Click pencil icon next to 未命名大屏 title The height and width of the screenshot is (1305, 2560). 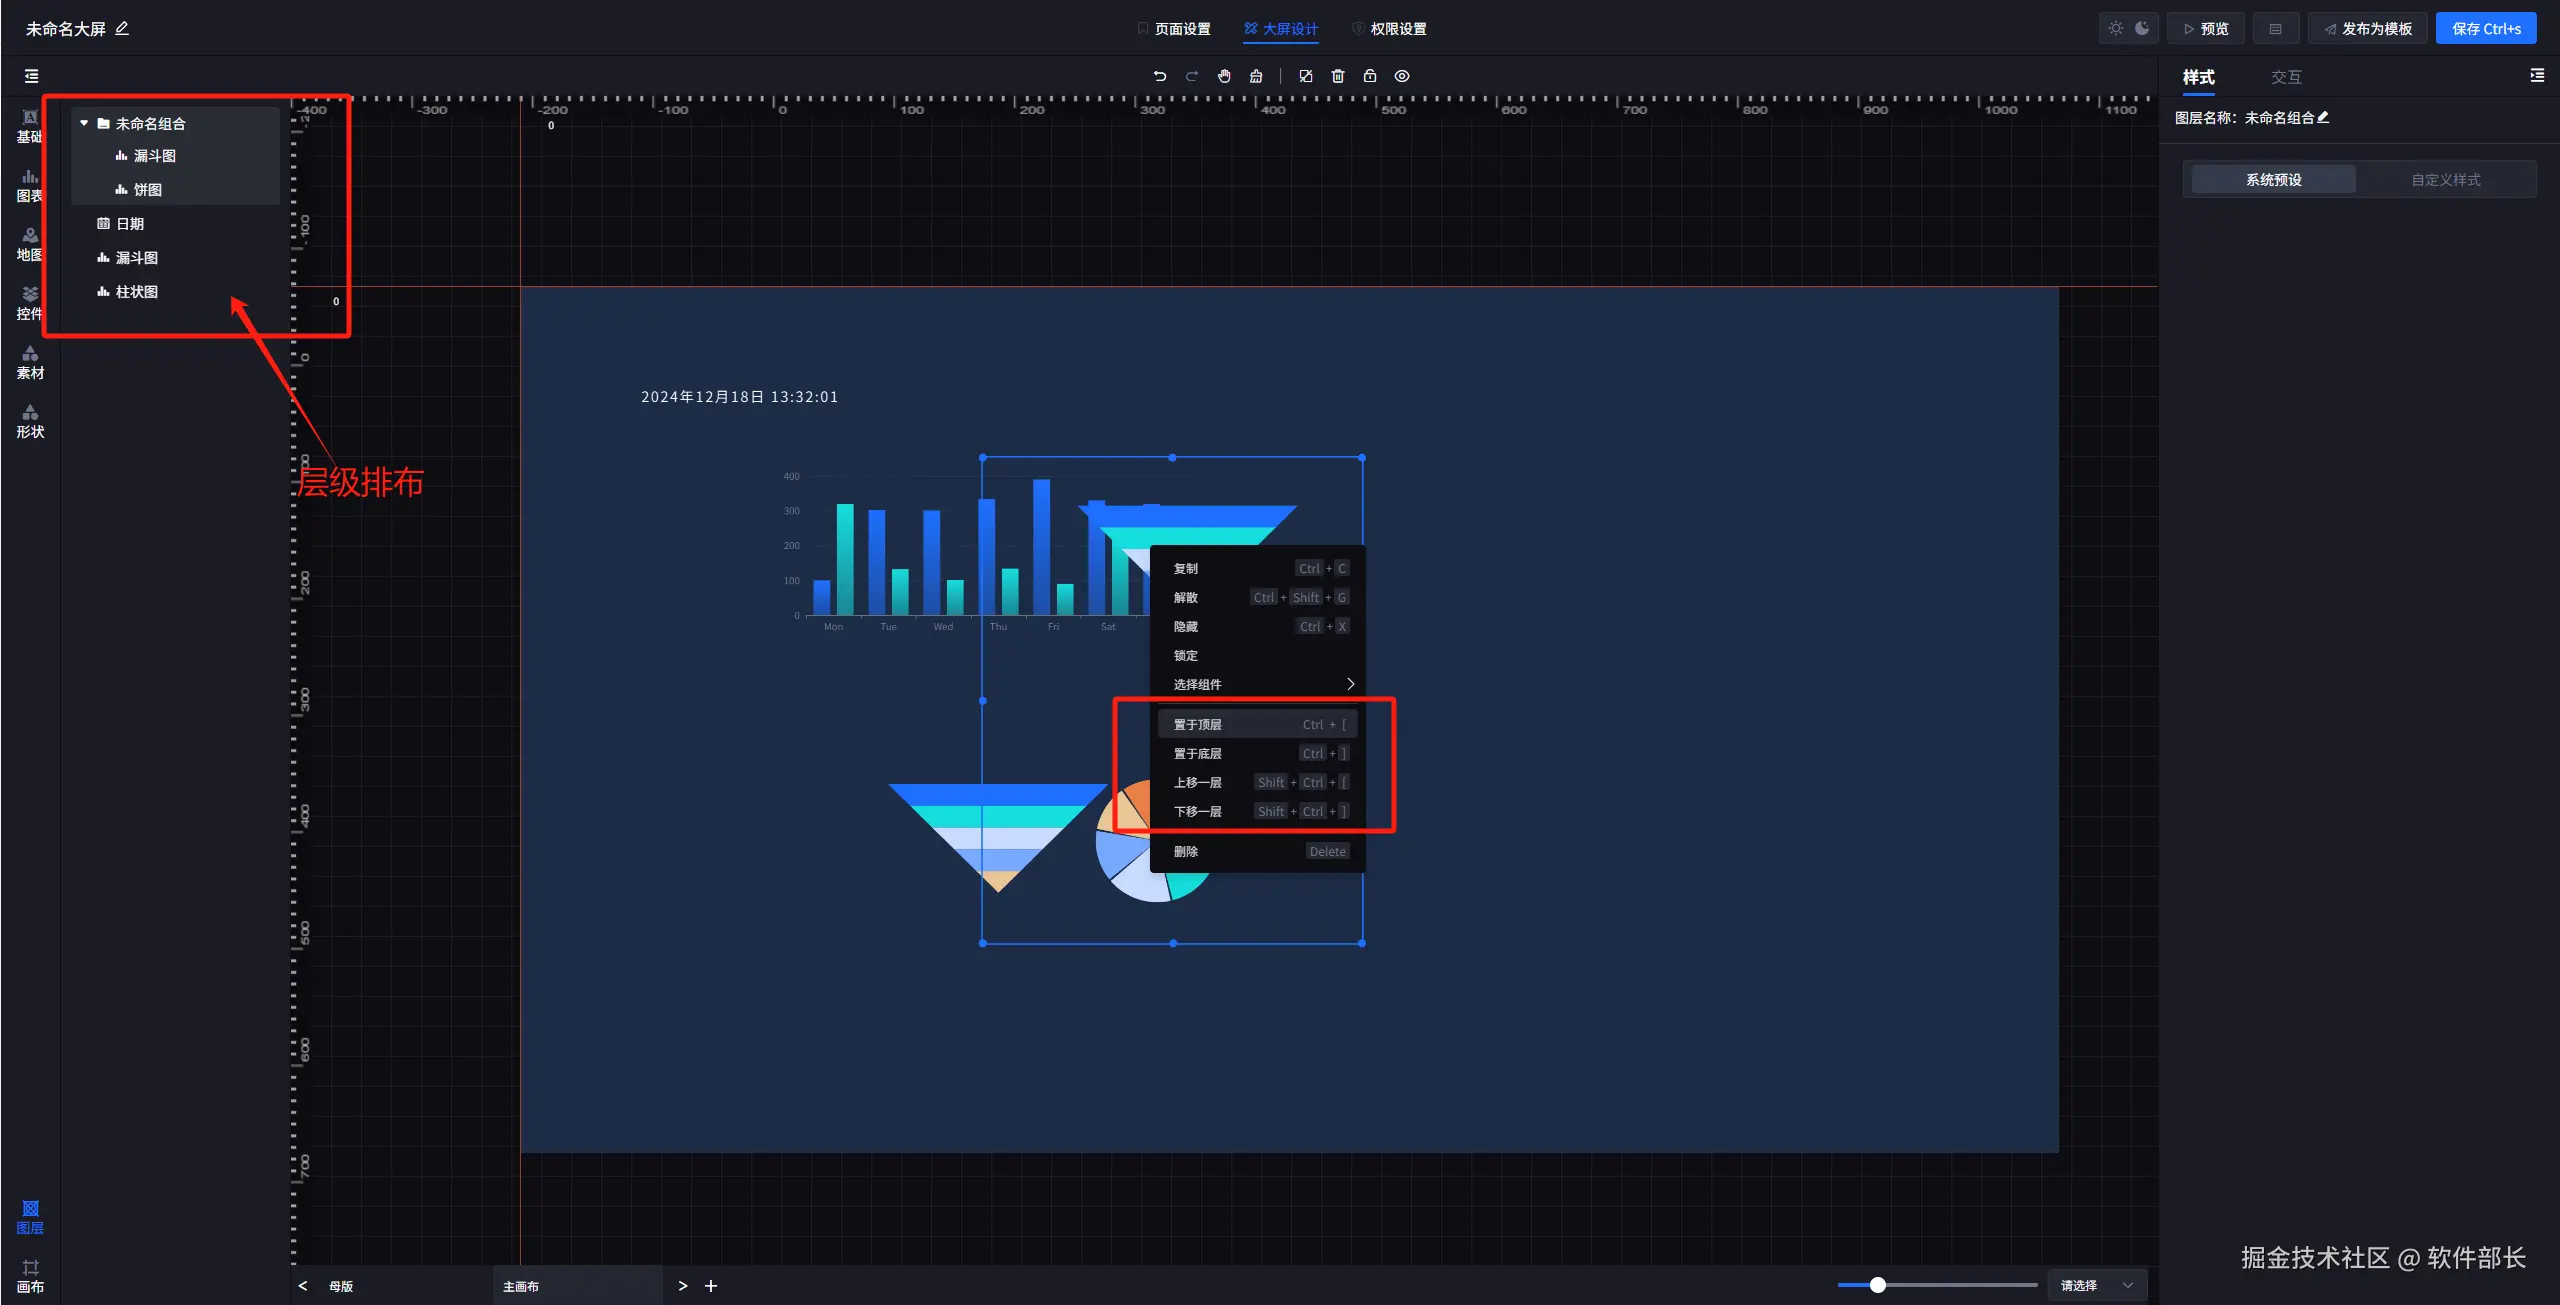coord(122,28)
